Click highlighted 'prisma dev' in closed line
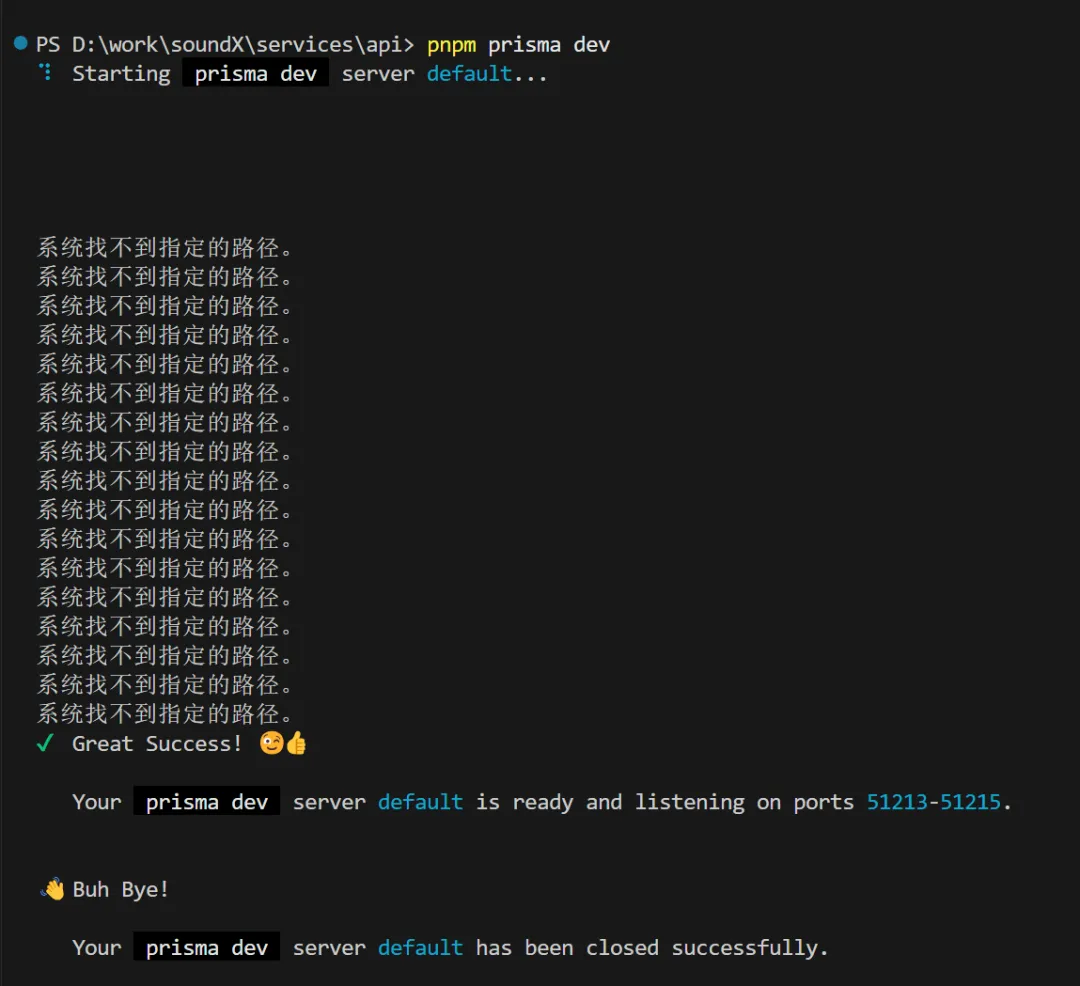This screenshot has width=1080, height=986. (x=207, y=948)
